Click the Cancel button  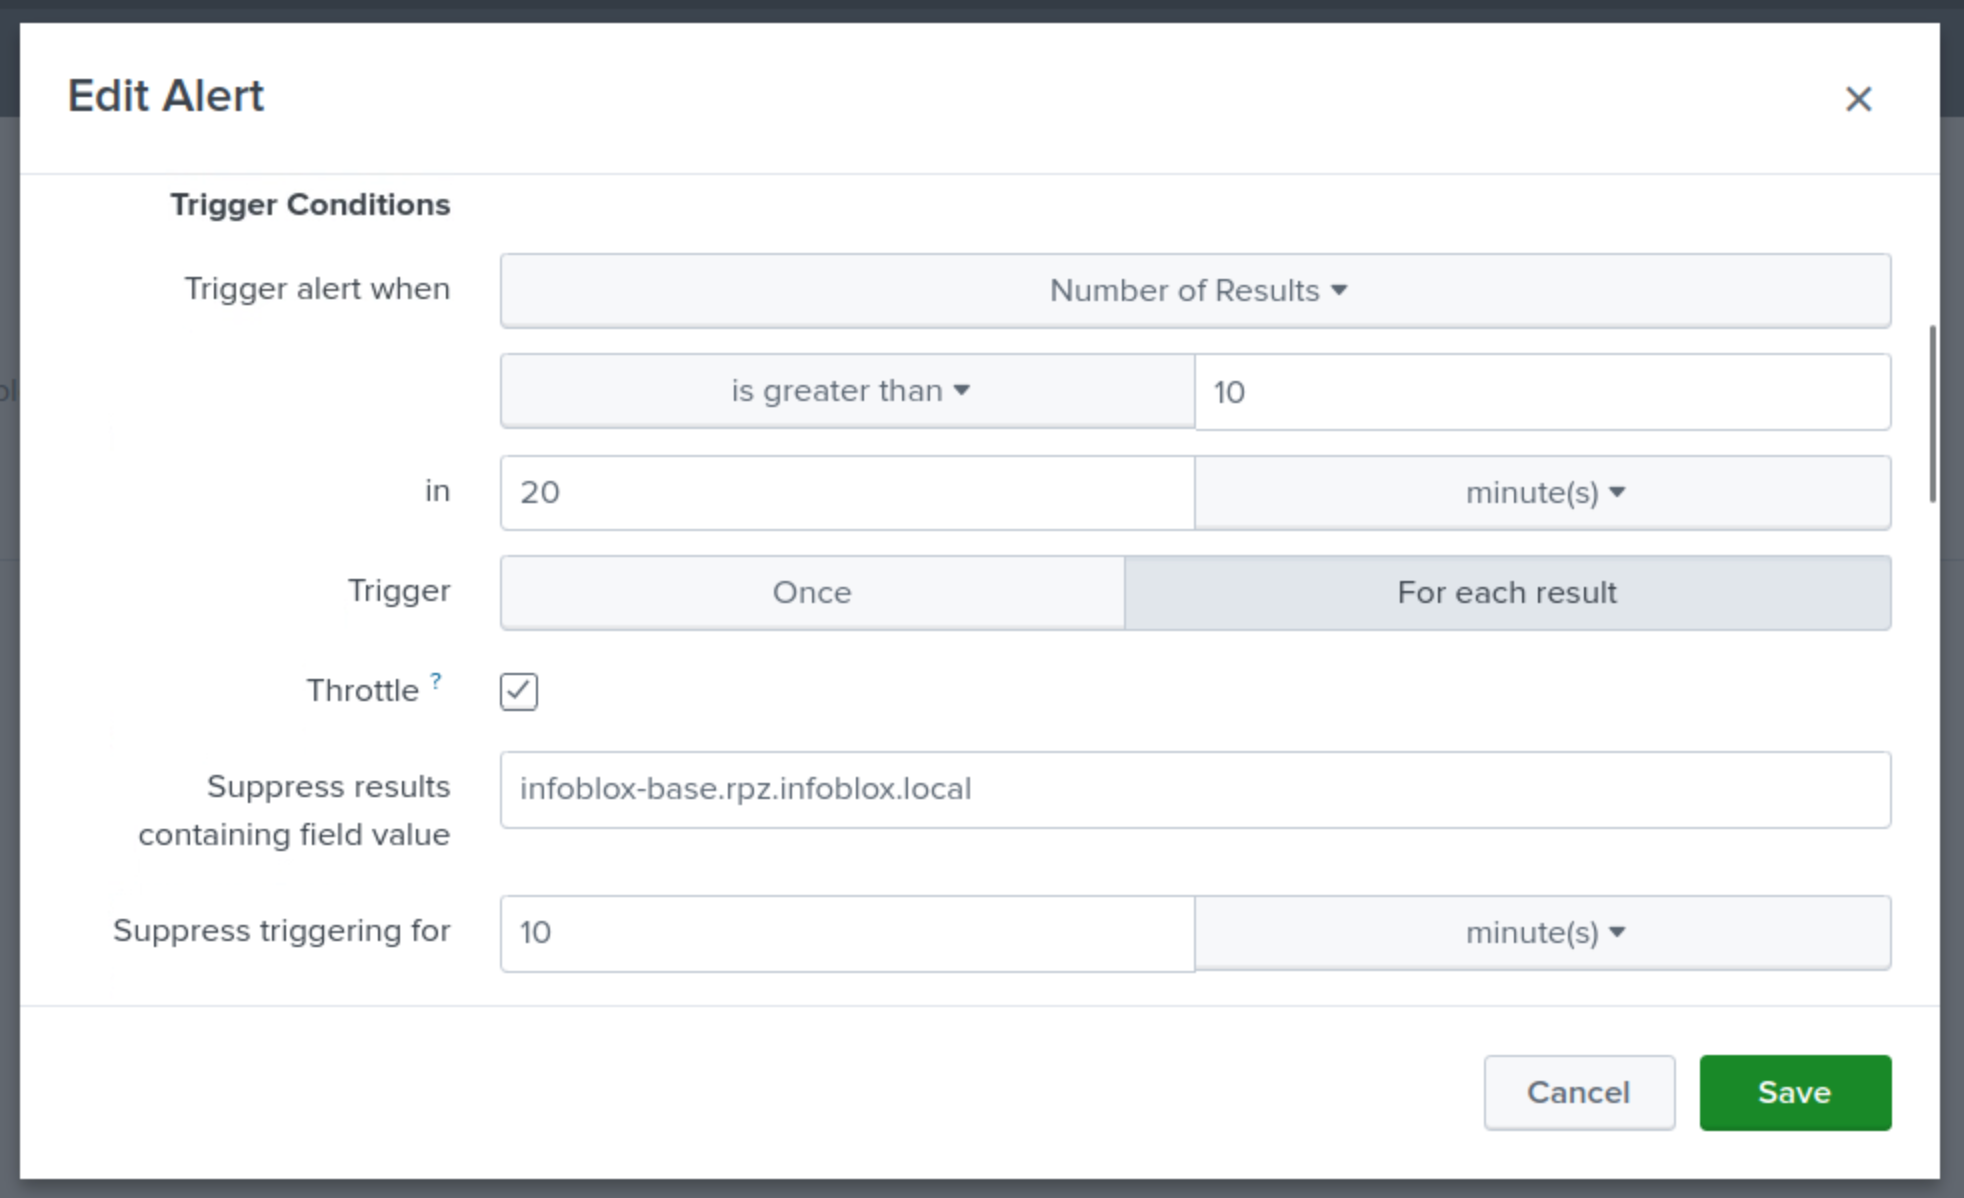[x=1578, y=1092]
